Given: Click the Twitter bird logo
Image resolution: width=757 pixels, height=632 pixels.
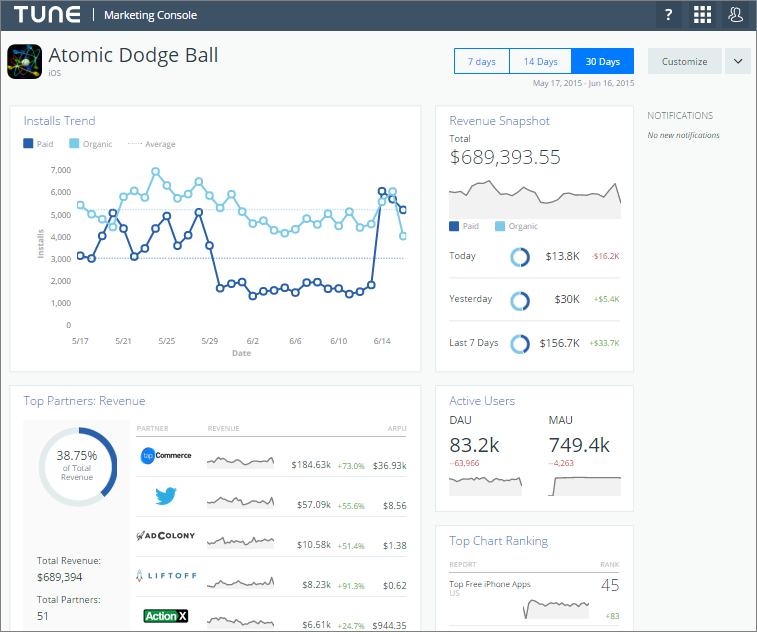Looking at the screenshot, I should coord(166,496).
